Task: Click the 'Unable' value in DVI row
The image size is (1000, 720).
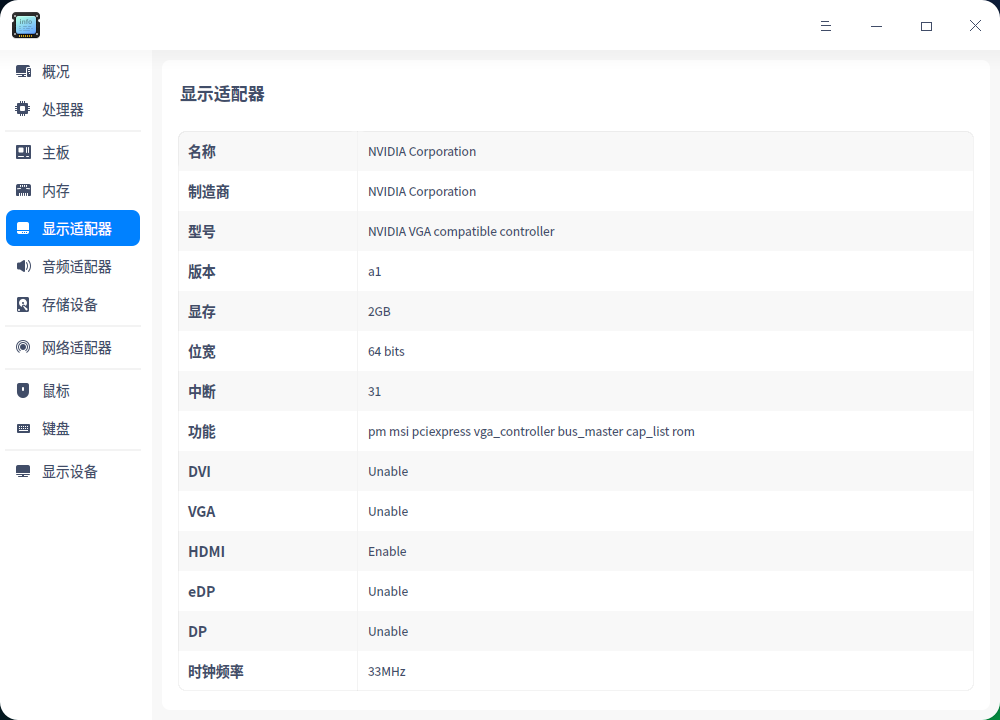Action: (388, 472)
